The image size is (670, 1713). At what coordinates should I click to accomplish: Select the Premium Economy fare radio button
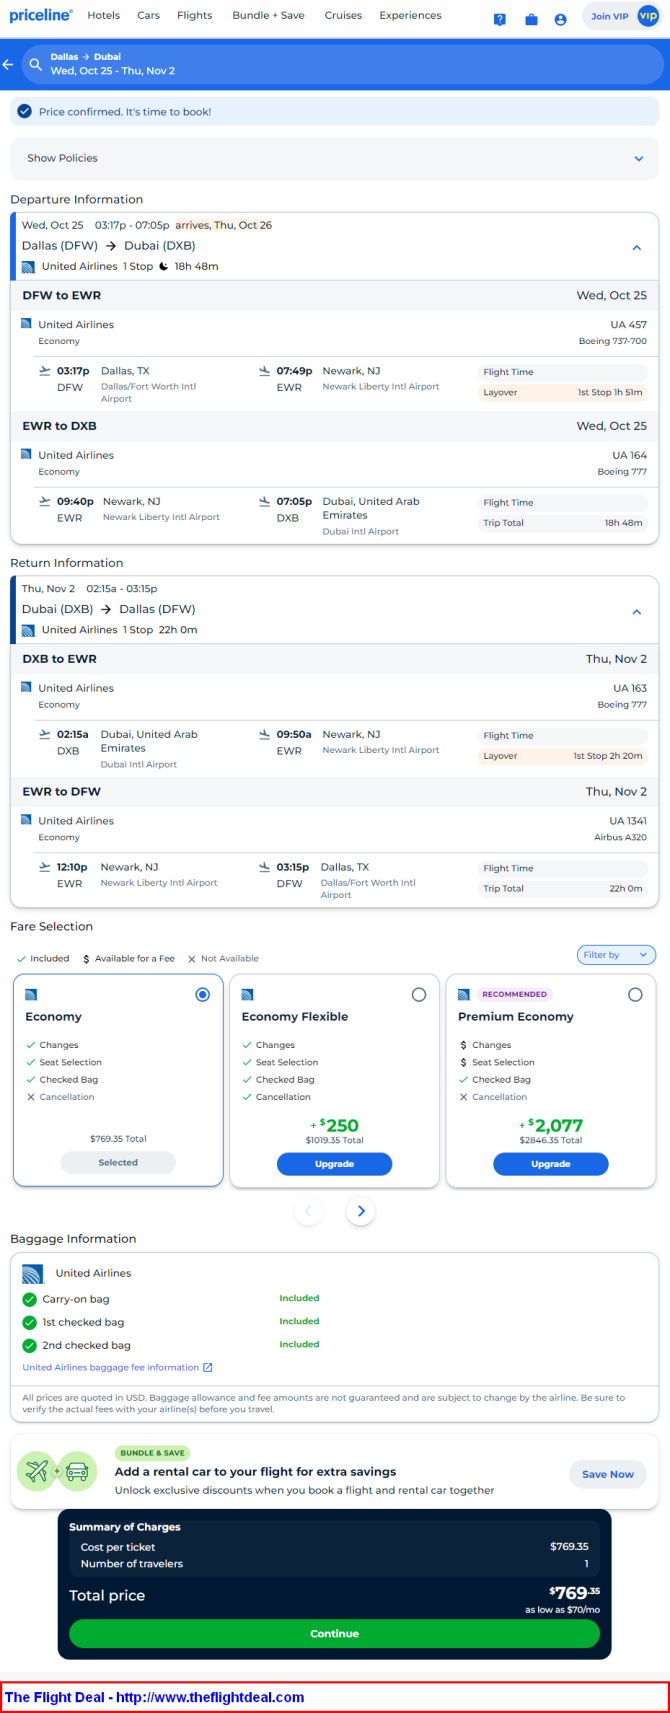[635, 994]
